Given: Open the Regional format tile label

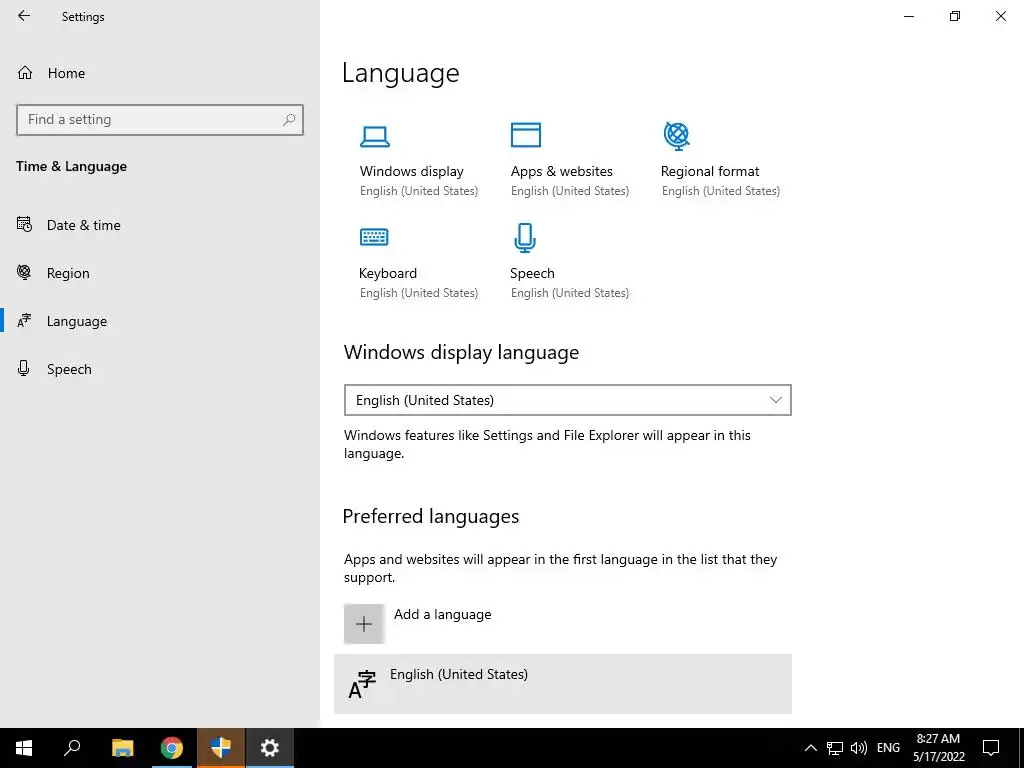Looking at the screenshot, I should coord(710,171).
